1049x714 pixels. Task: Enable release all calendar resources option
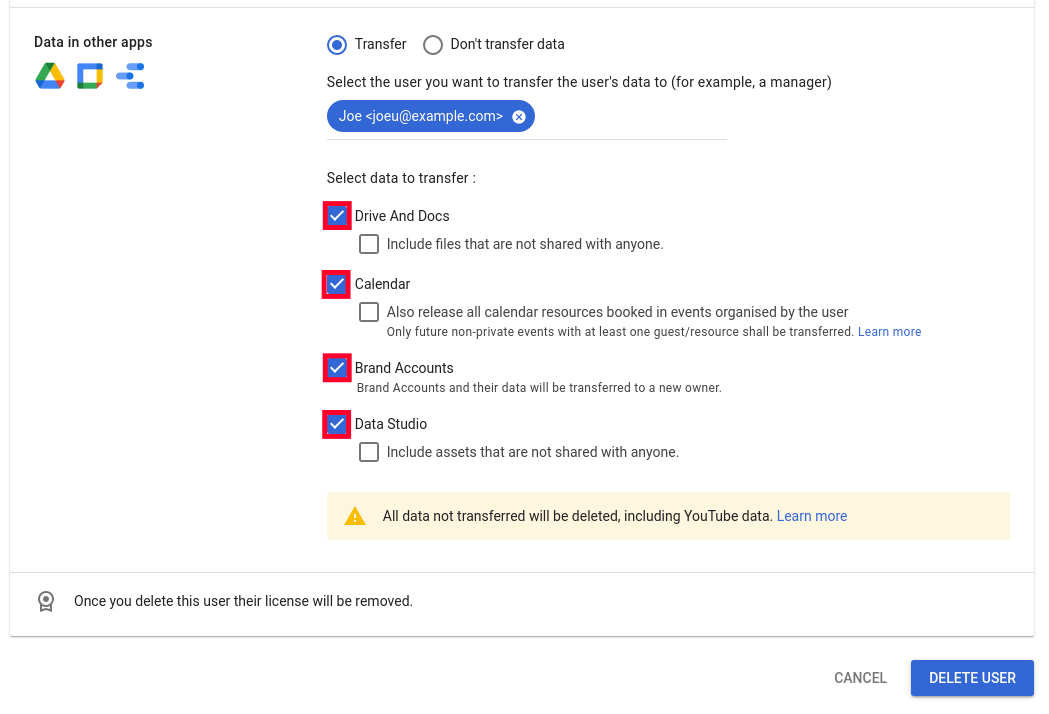tap(369, 312)
